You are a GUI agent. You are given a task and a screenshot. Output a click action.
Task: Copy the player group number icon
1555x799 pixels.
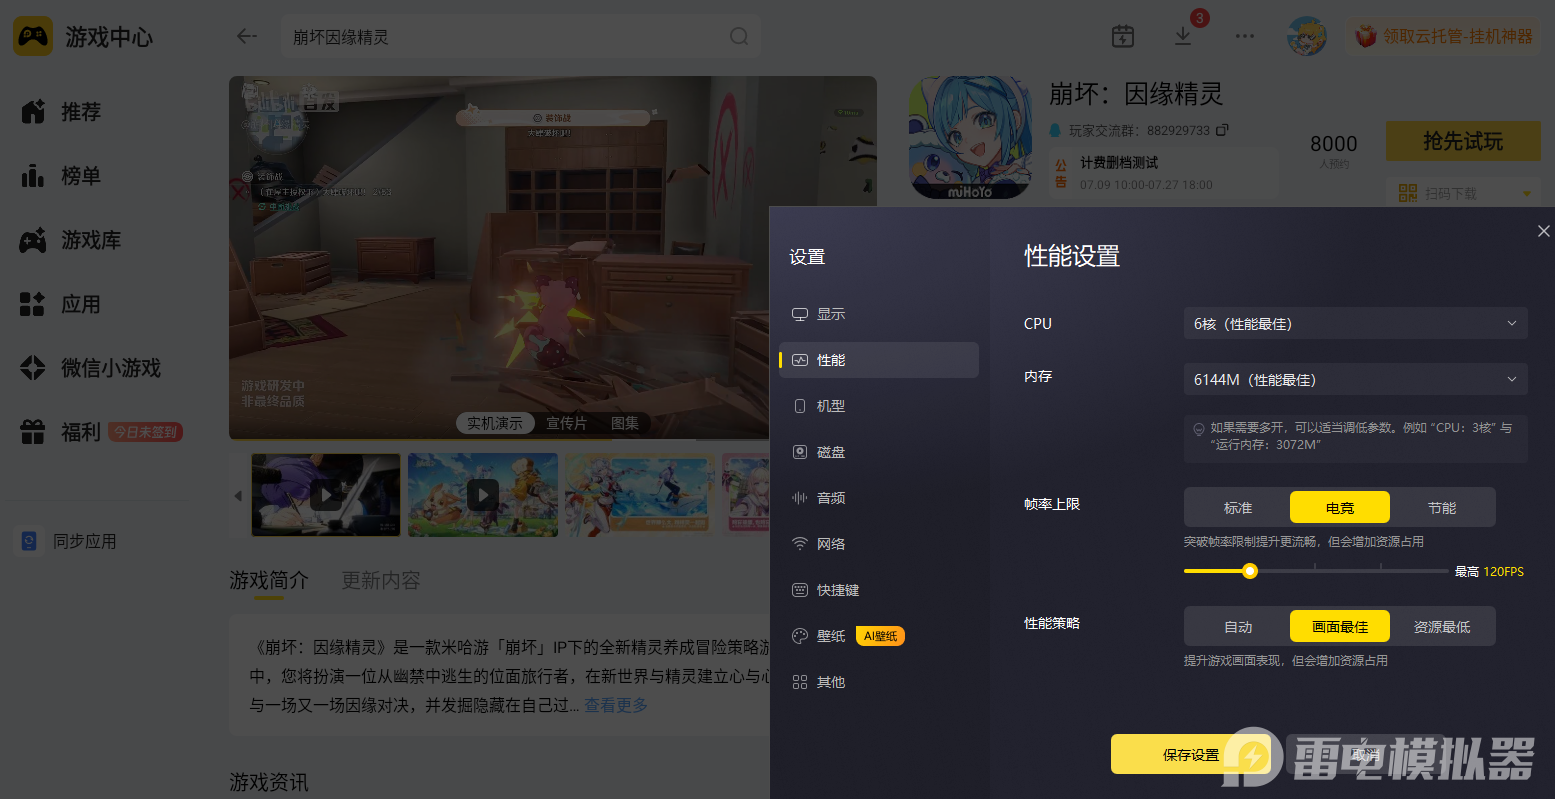click(1222, 130)
